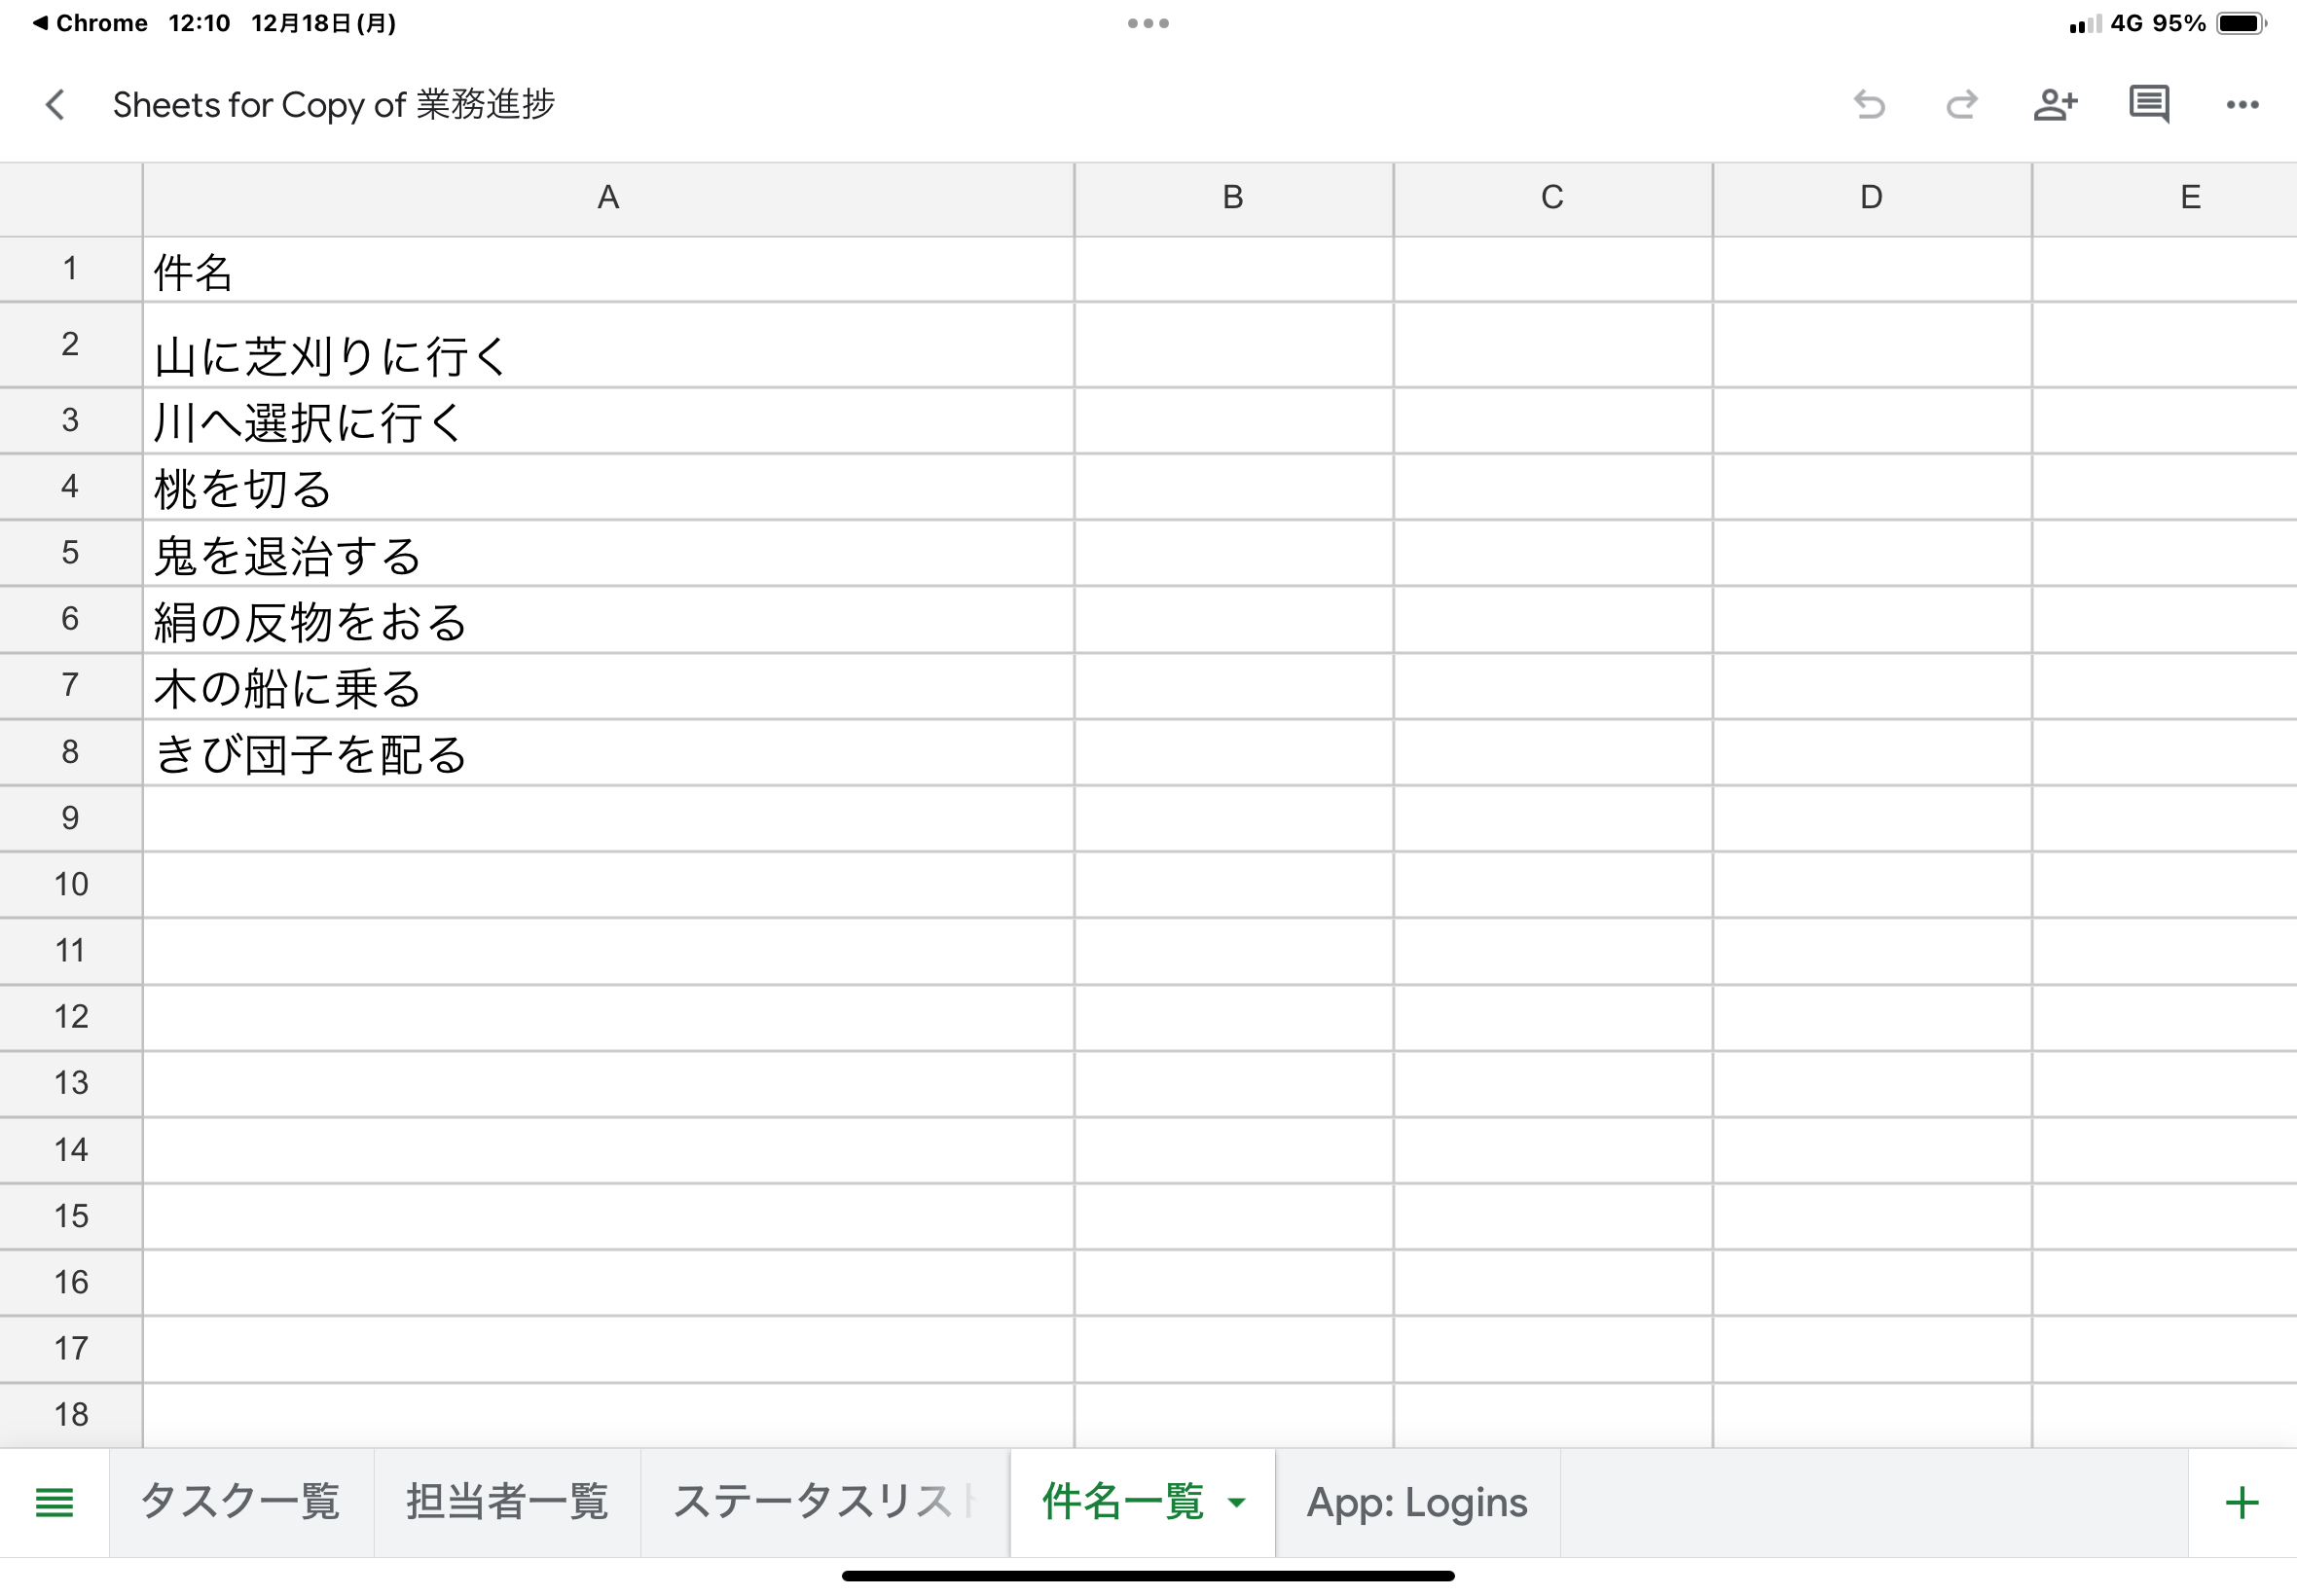
Task: Open the 担当者一覧 sheet
Action: (507, 1501)
